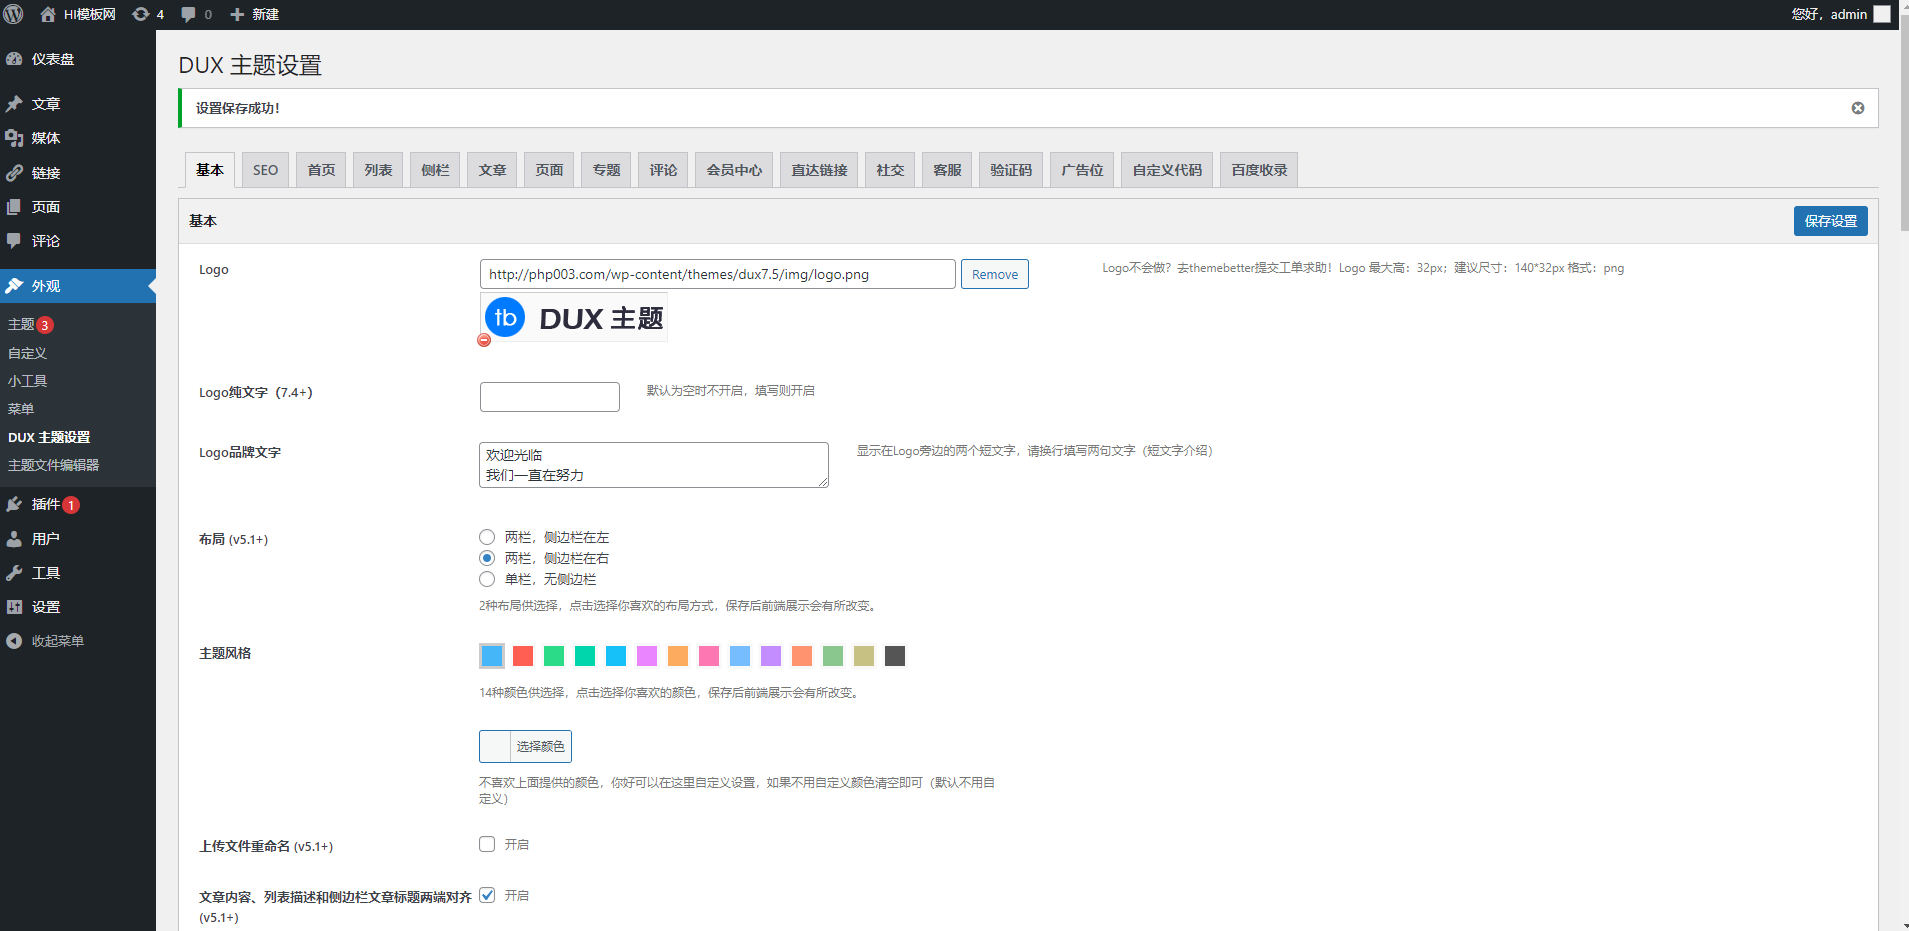This screenshot has height=931, width=1909.
Task: Open the WordPress logo menu
Action: [x=14, y=14]
